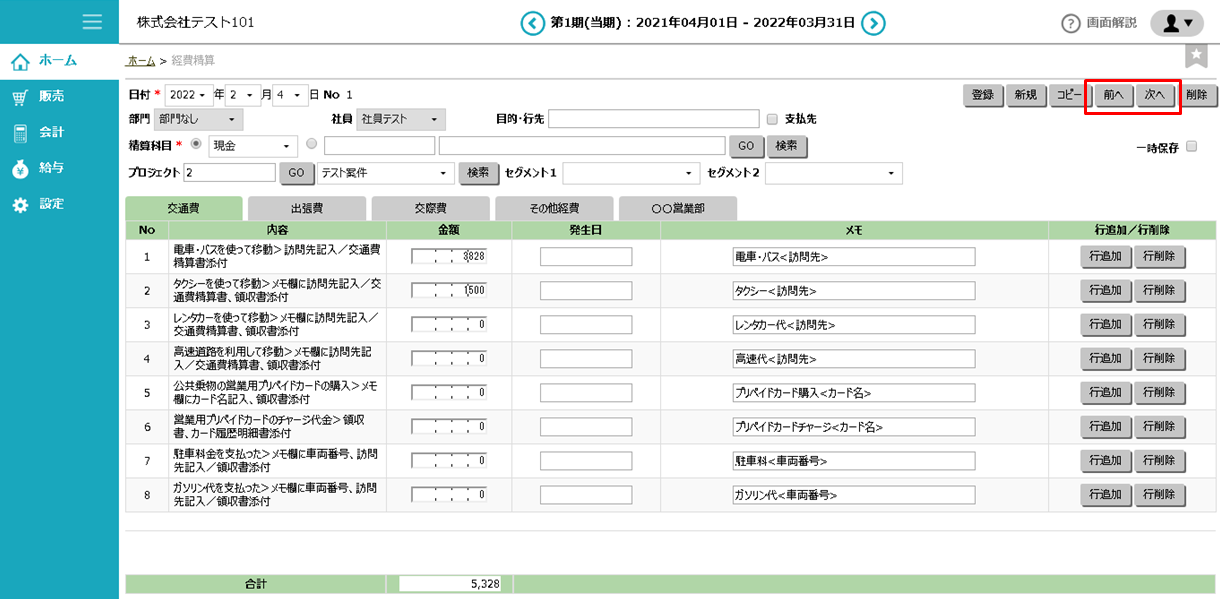Viewport: 1220px width, 599px height.
Task: Click the 目的・行先 input field
Action: [654, 120]
